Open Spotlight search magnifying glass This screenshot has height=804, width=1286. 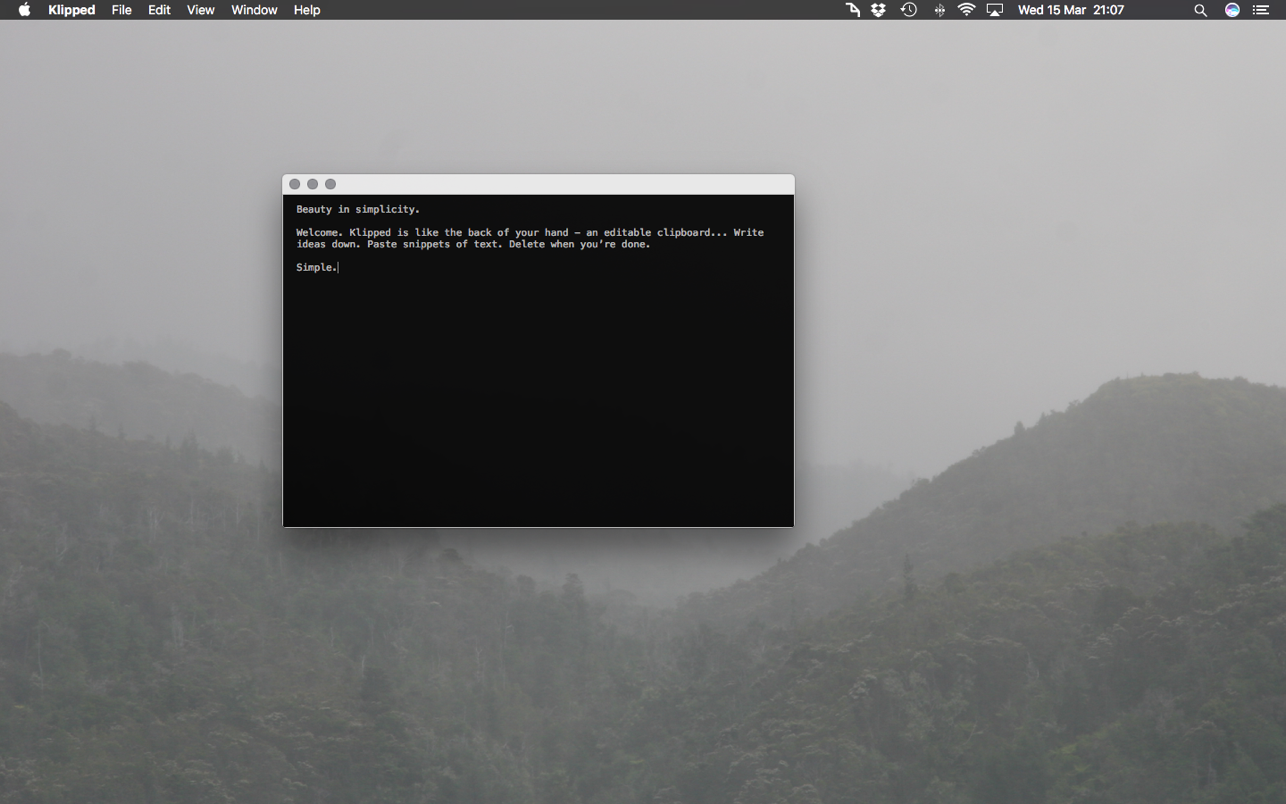1200,10
